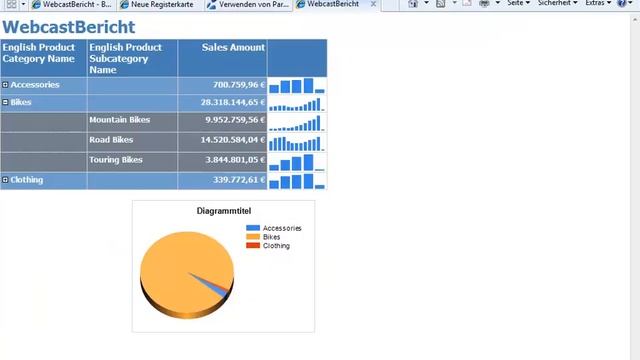Viewport: 640px width, 360px height.
Task: Click the red Clothing legend swatch
Action: coord(253,245)
